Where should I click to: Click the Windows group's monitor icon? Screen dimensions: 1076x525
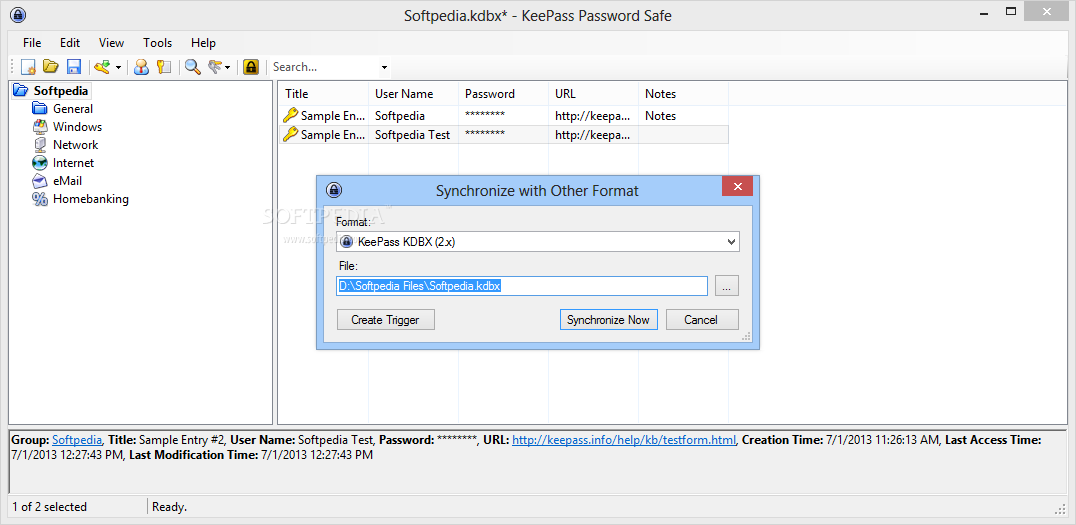[40, 127]
